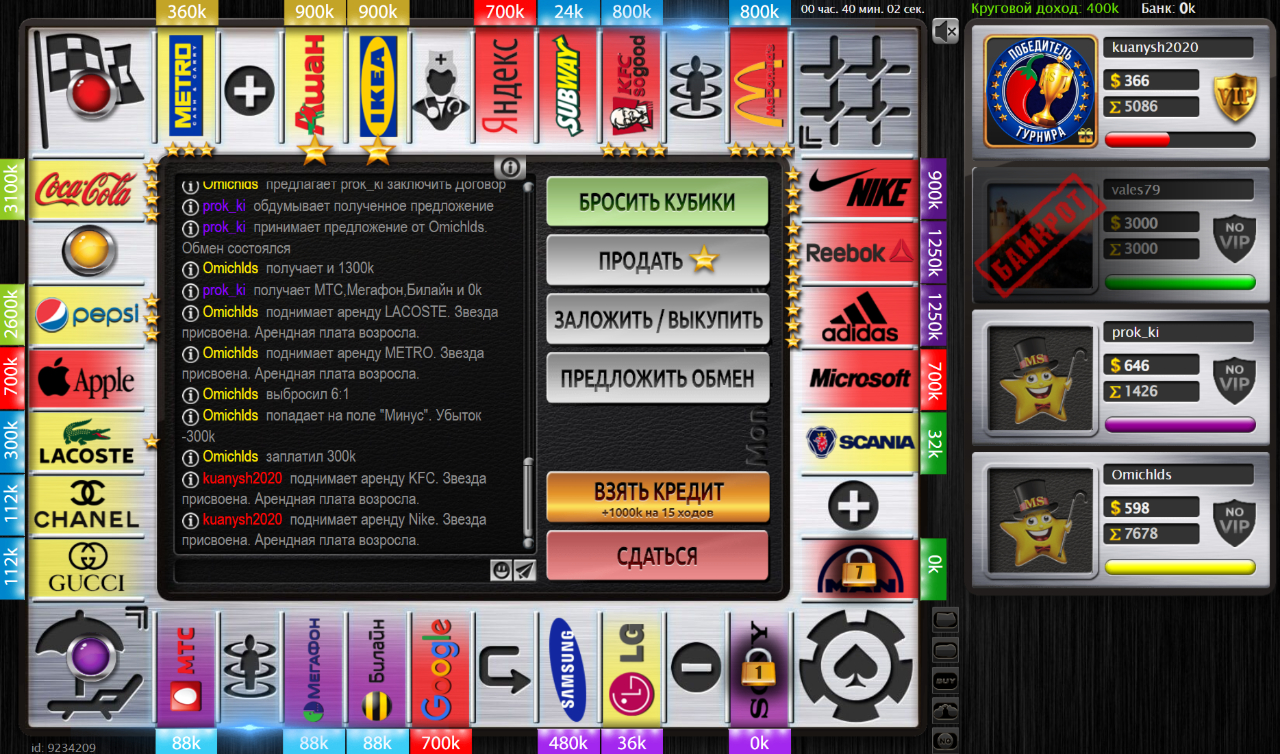Image resolution: width=1280 pixels, height=754 pixels.
Task: Select the adidas property tile
Action: pyautogui.click(x=860, y=317)
